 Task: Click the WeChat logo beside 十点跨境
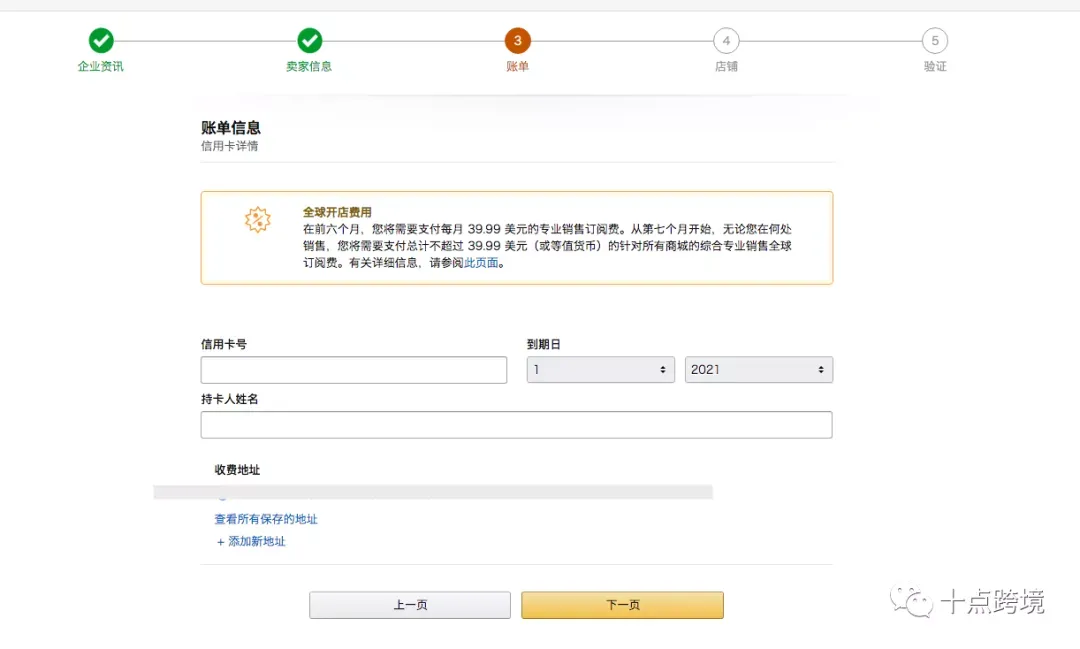(x=913, y=601)
